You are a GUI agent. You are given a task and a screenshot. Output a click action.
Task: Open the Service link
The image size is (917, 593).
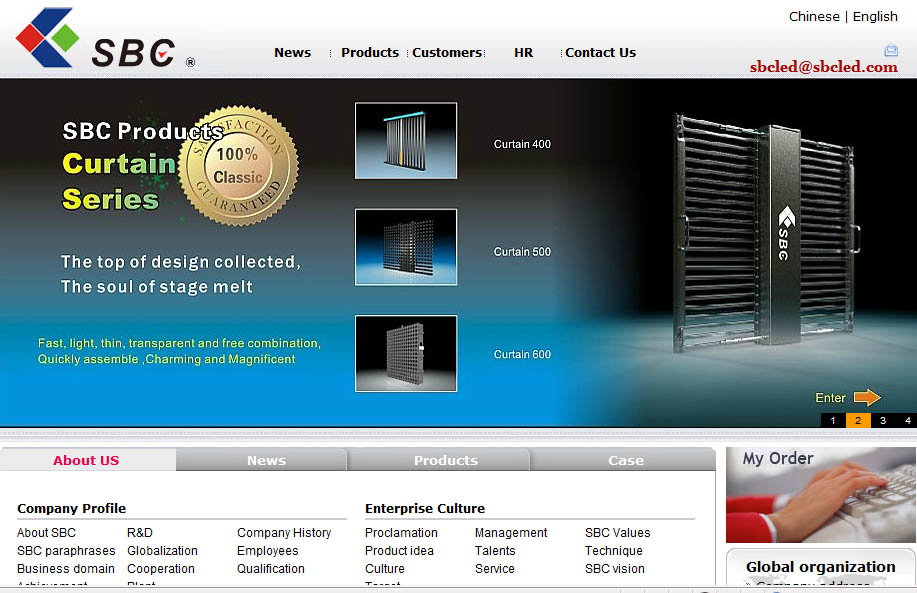[x=494, y=568]
